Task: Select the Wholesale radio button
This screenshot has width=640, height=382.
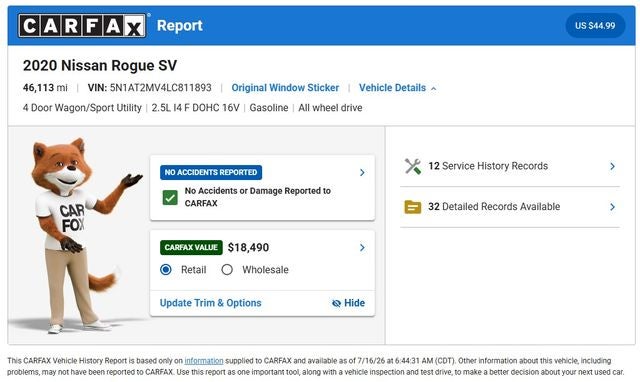Action: [227, 270]
